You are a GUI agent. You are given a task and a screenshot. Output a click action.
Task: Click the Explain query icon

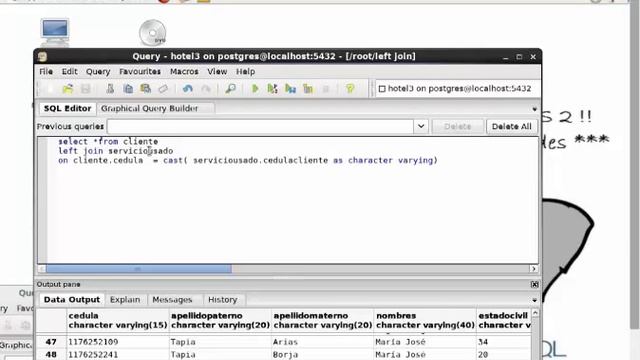click(x=308, y=89)
